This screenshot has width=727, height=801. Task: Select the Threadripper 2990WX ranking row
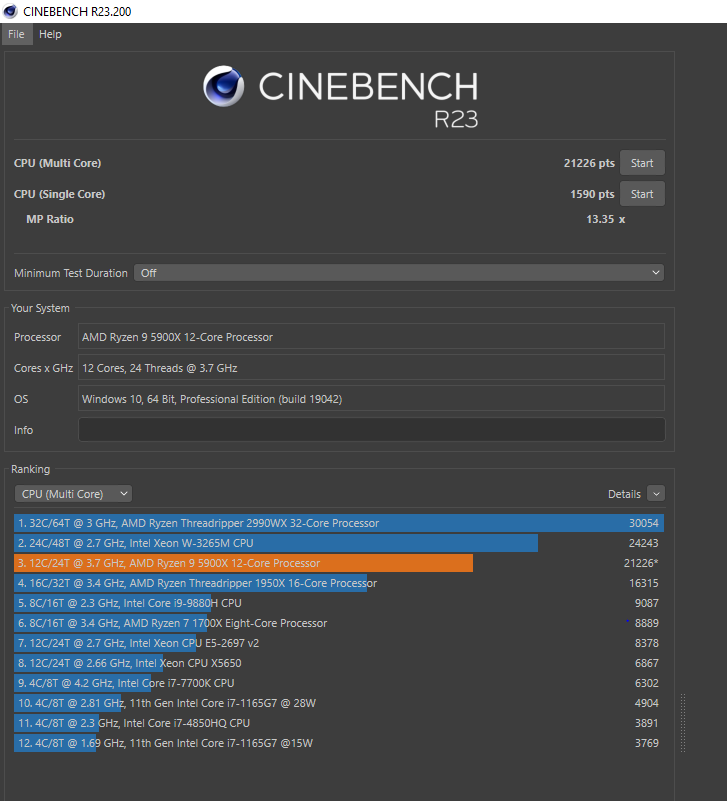click(339, 523)
